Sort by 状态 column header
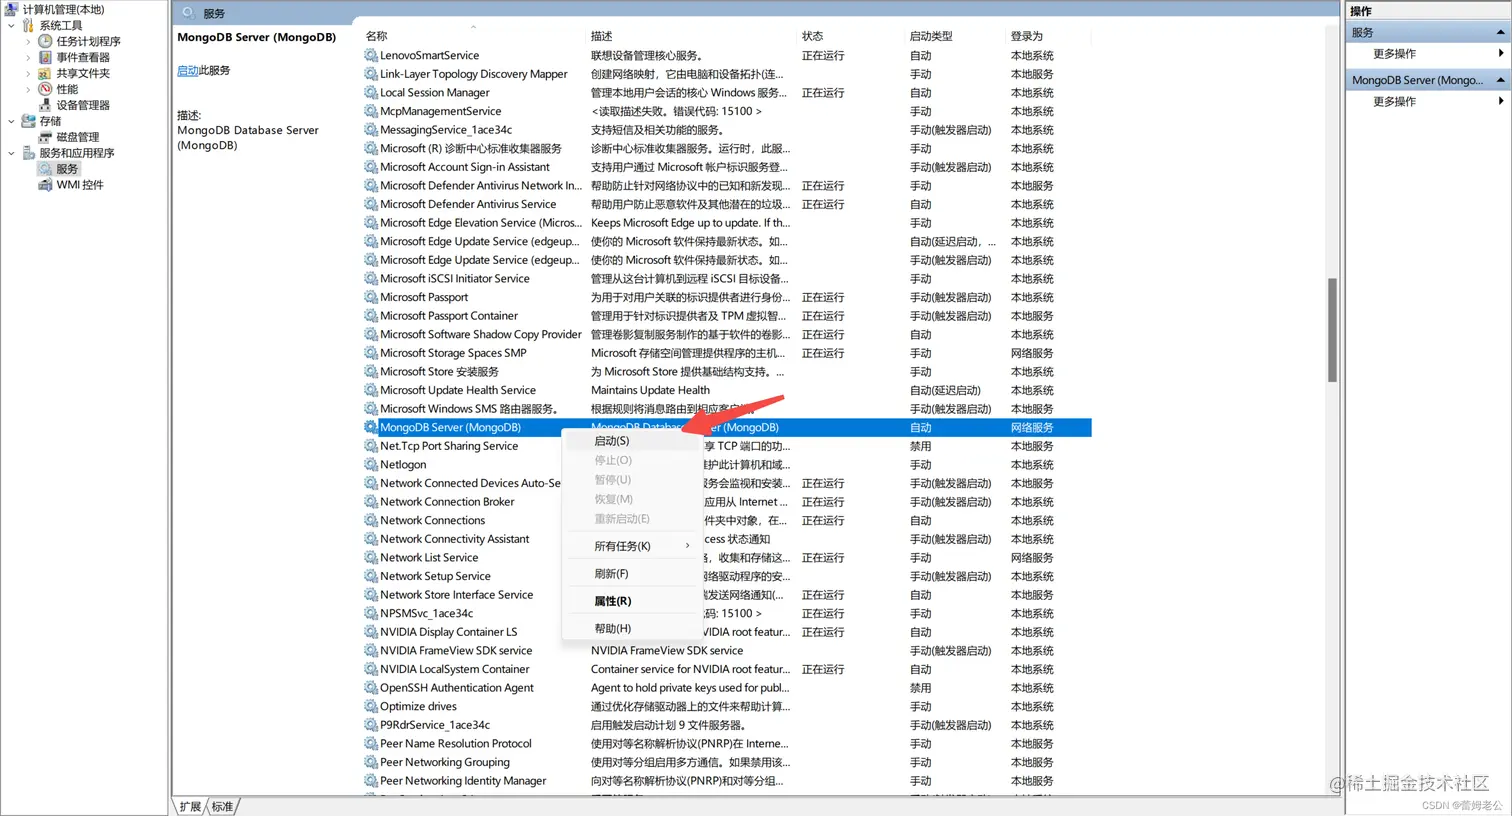This screenshot has width=1512, height=816. (x=851, y=36)
